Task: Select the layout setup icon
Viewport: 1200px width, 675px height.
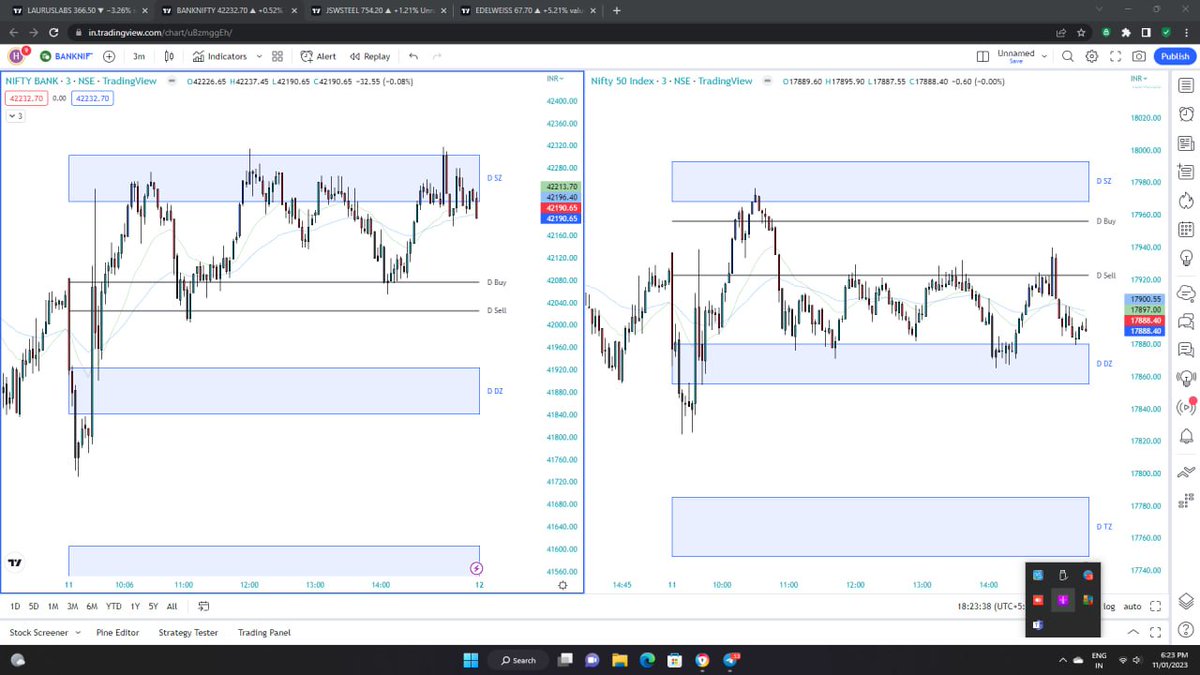Action: [983, 57]
